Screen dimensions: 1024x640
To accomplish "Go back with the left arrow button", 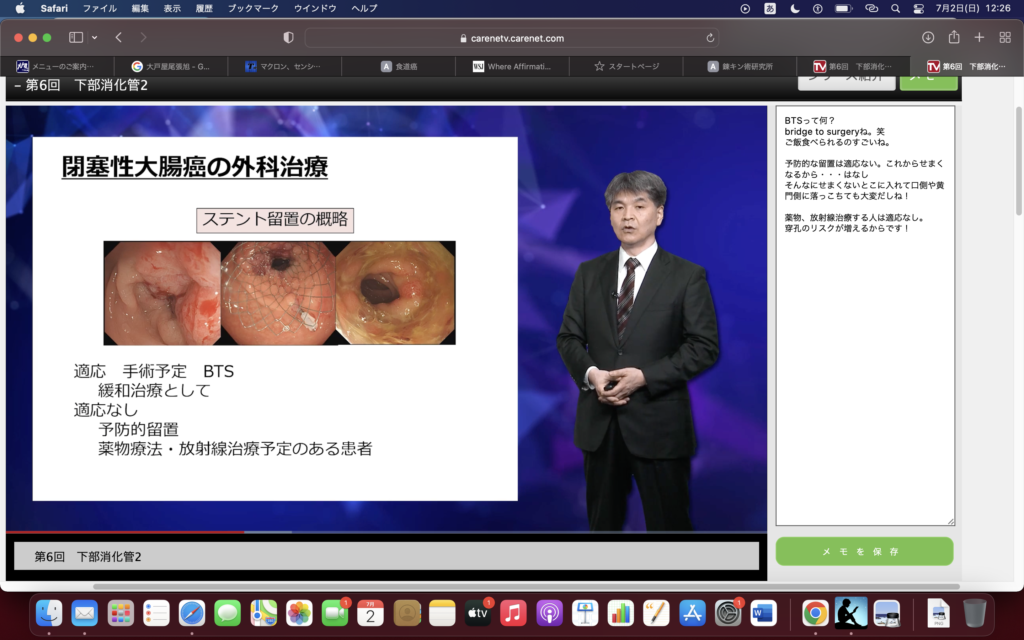I will [119, 37].
